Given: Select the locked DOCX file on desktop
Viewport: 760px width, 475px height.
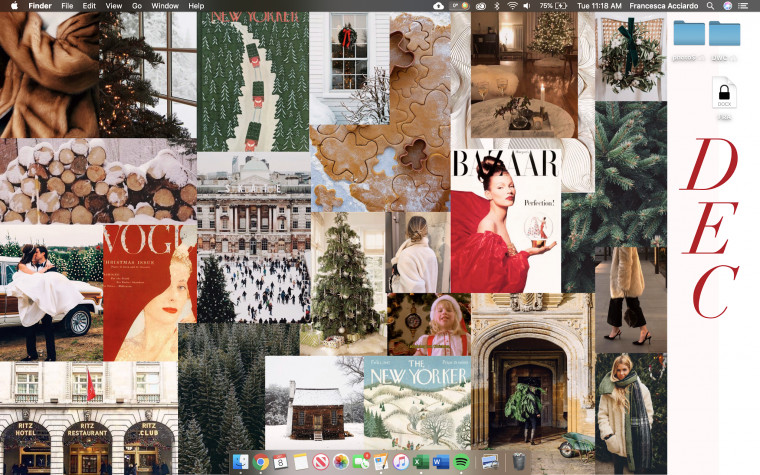Looking at the screenshot, I should point(724,93).
